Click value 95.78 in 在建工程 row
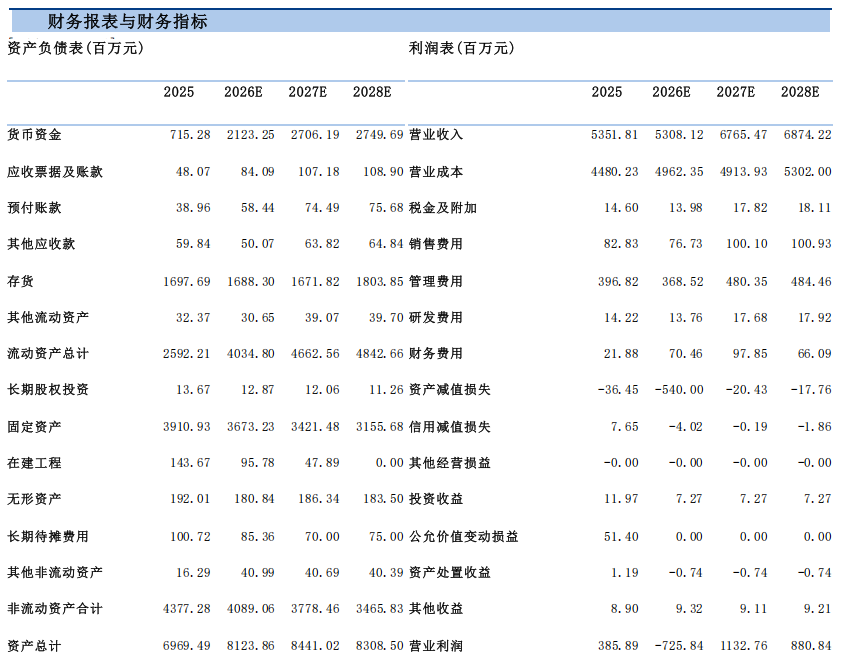The image size is (849, 652). click(258, 463)
